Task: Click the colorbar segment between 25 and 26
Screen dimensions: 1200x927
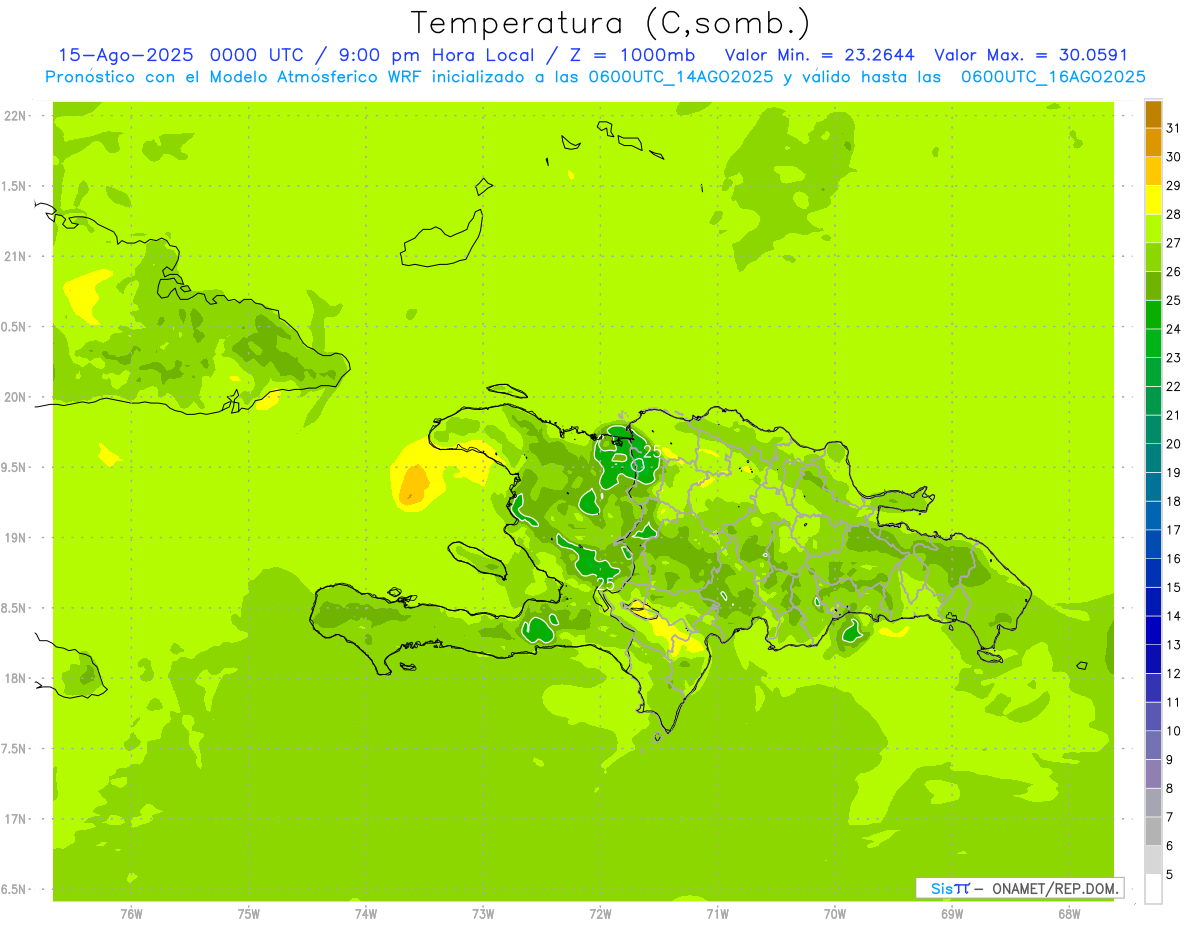Action: (1153, 286)
